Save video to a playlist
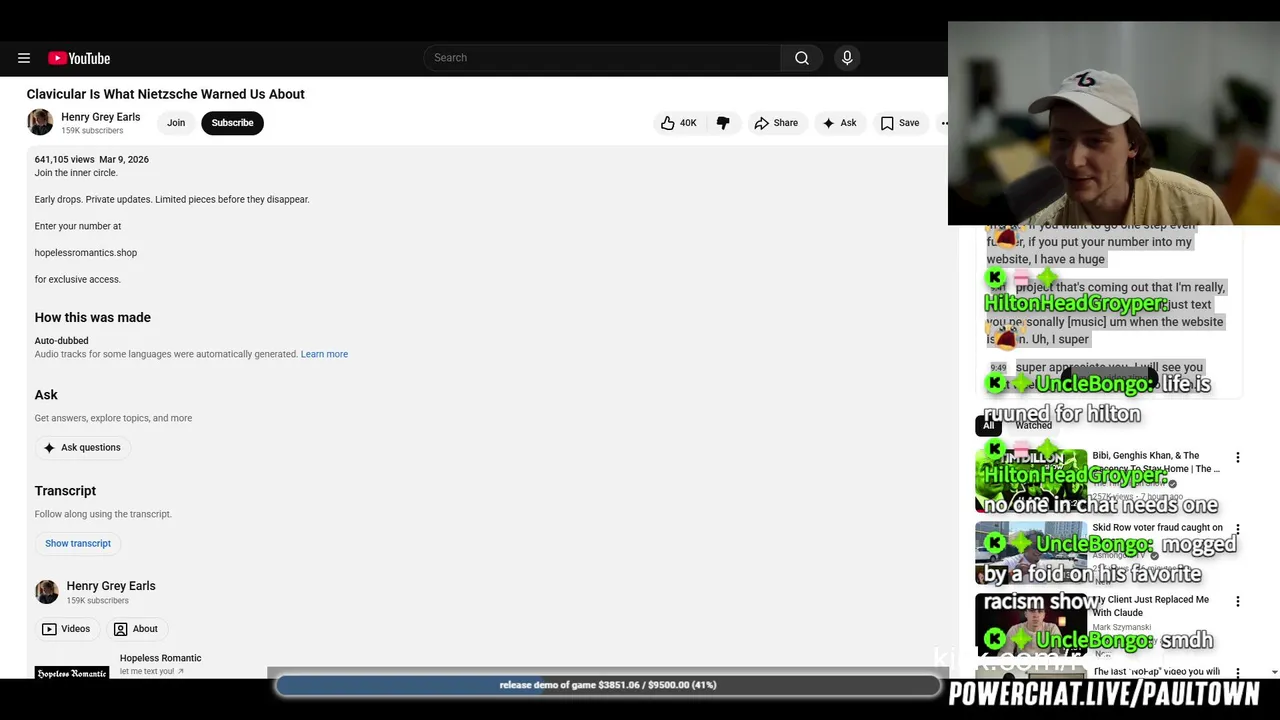Image resolution: width=1280 pixels, height=720 pixels. (x=900, y=123)
